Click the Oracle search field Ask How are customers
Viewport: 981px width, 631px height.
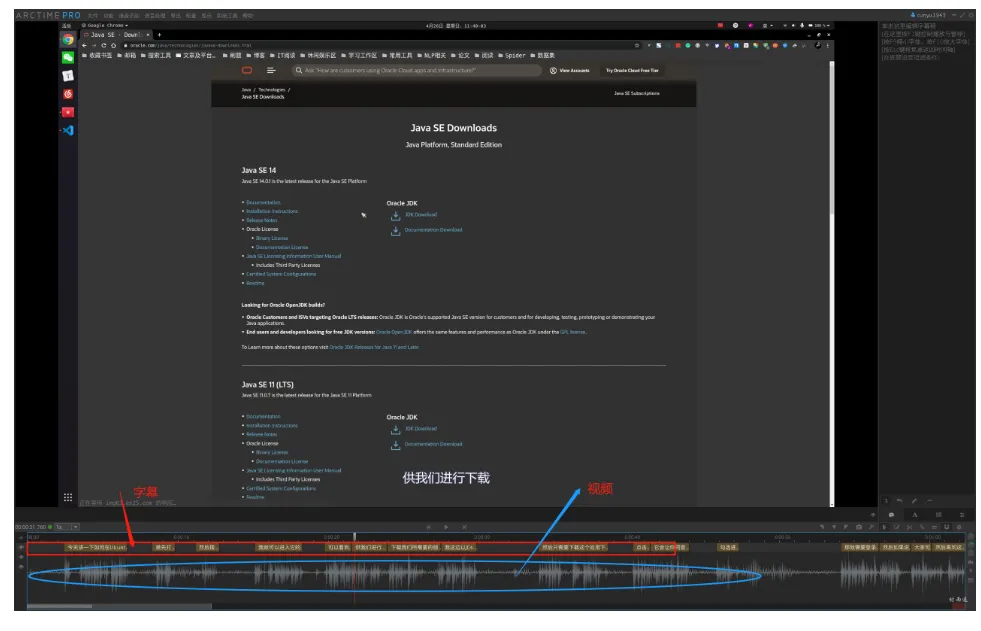point(417,70)
